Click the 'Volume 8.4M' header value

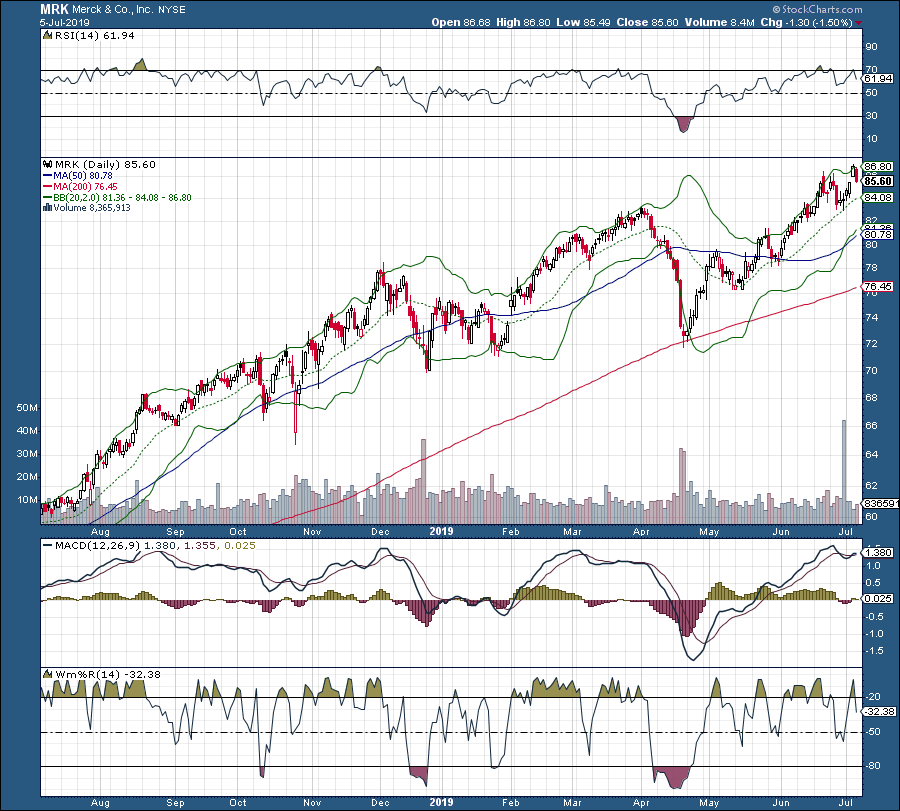(719, 22)
